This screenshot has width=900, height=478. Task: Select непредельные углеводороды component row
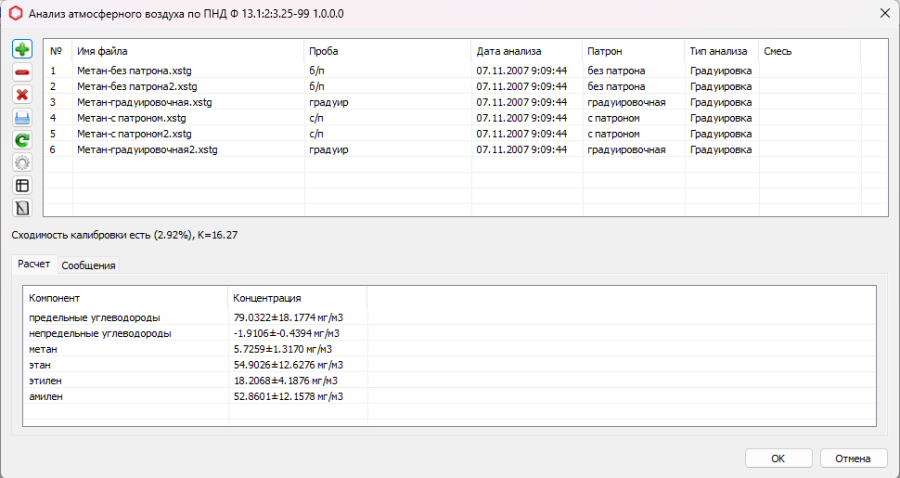pyautogui.click(x=100, y=333)
